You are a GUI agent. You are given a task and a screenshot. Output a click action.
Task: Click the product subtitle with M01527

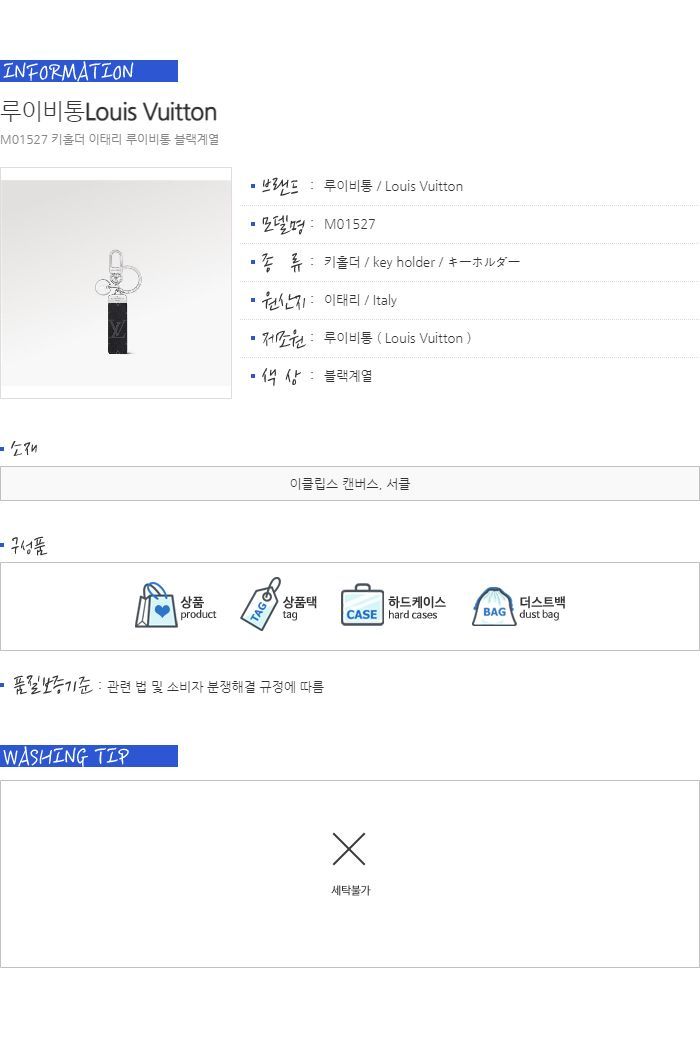pos(110,140)
